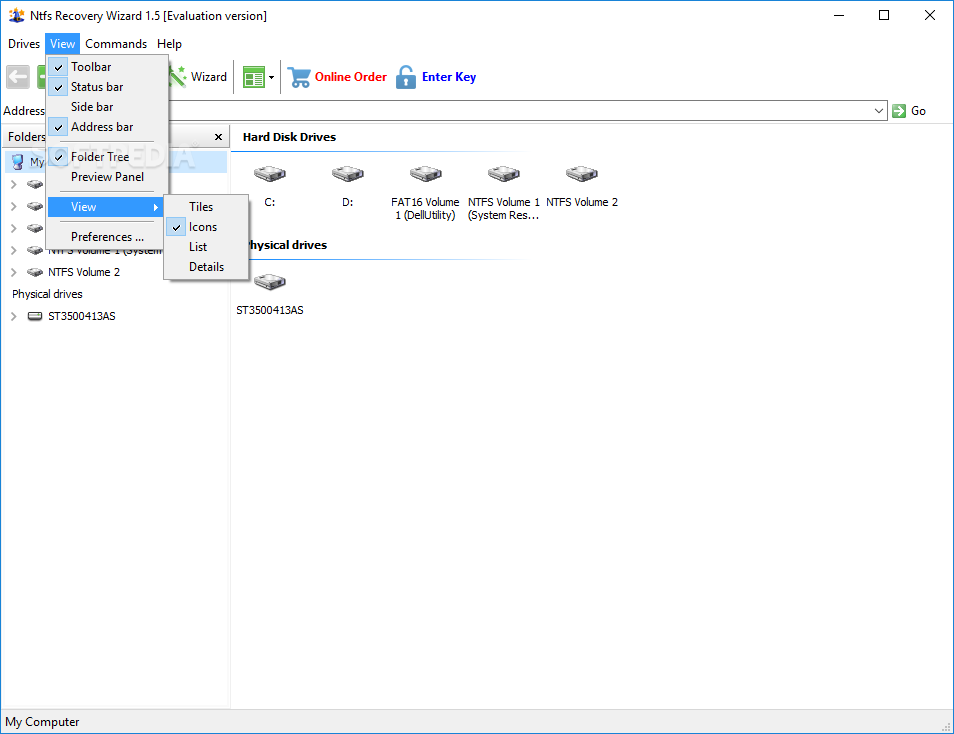Open the Commands menu

(x=116, y=44)
